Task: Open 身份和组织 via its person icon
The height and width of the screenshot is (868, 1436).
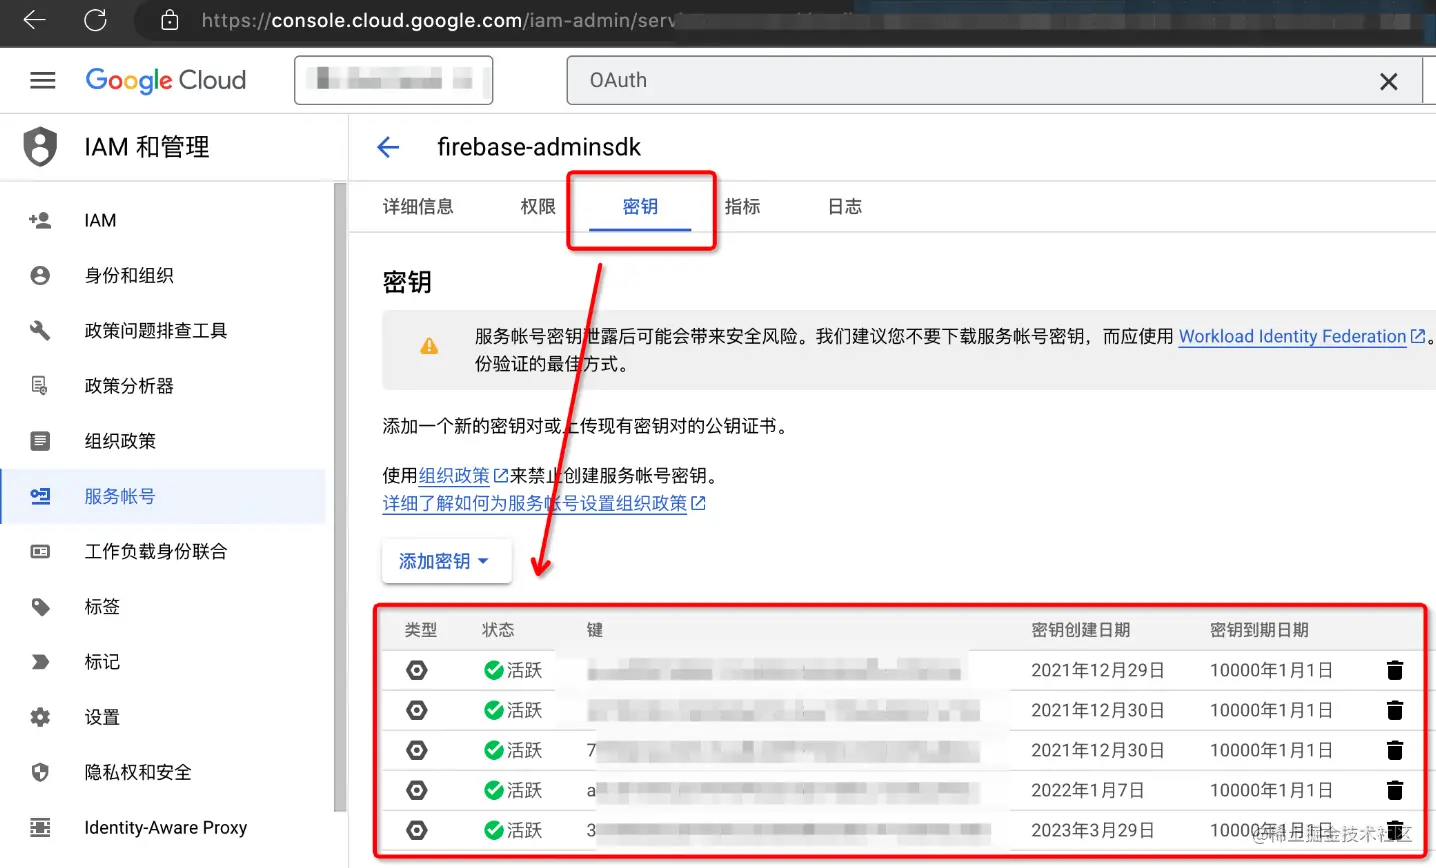Action: 40,275
